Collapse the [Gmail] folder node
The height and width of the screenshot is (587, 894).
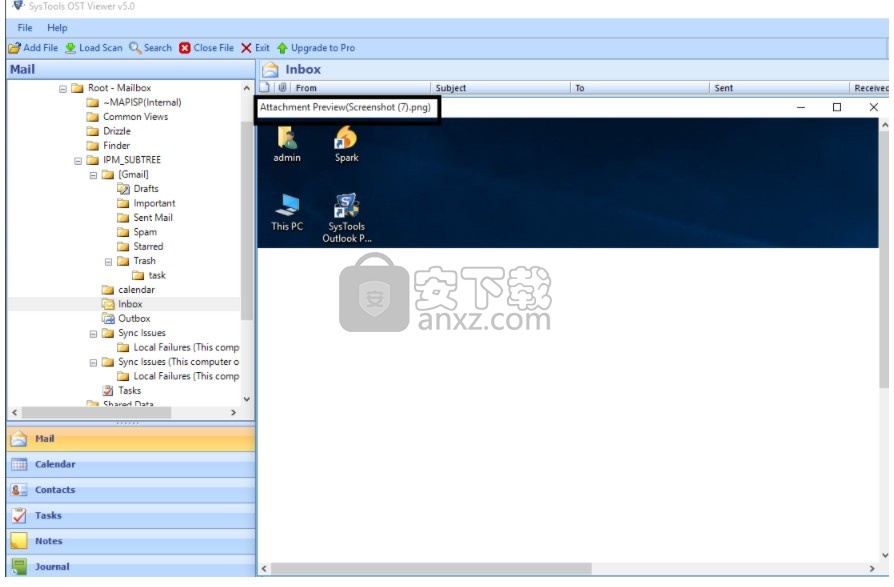point(94,176)
